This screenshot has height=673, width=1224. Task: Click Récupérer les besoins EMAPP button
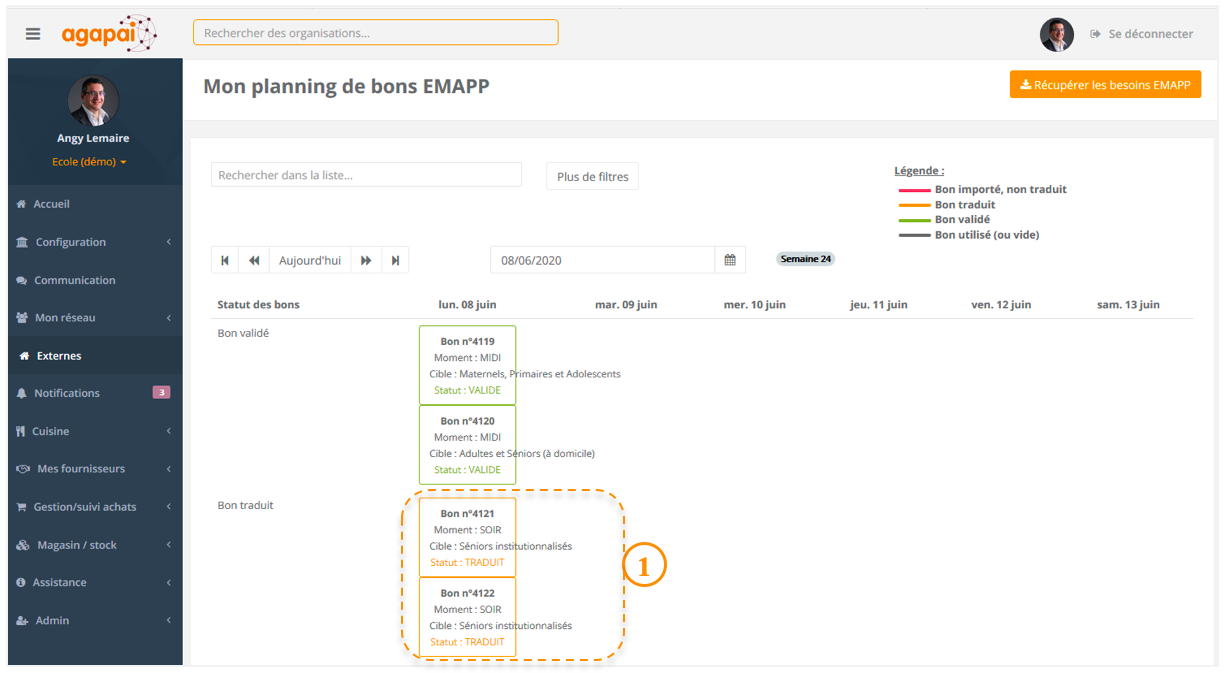click(1105, 85)
